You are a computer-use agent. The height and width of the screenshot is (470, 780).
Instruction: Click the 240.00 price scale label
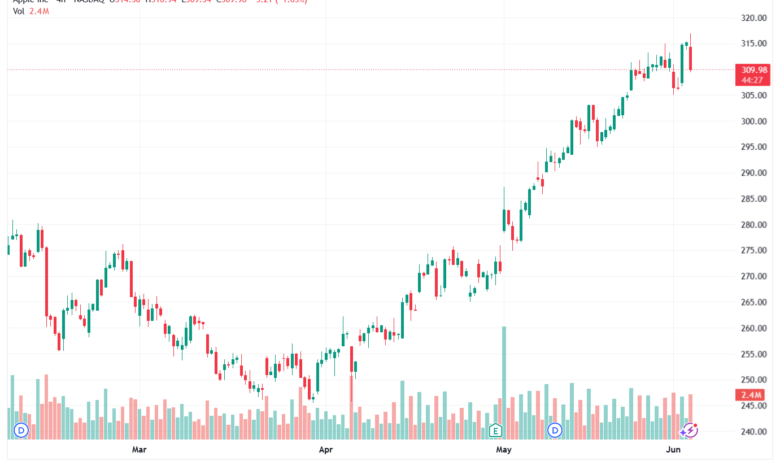click(x=754, y=432)
